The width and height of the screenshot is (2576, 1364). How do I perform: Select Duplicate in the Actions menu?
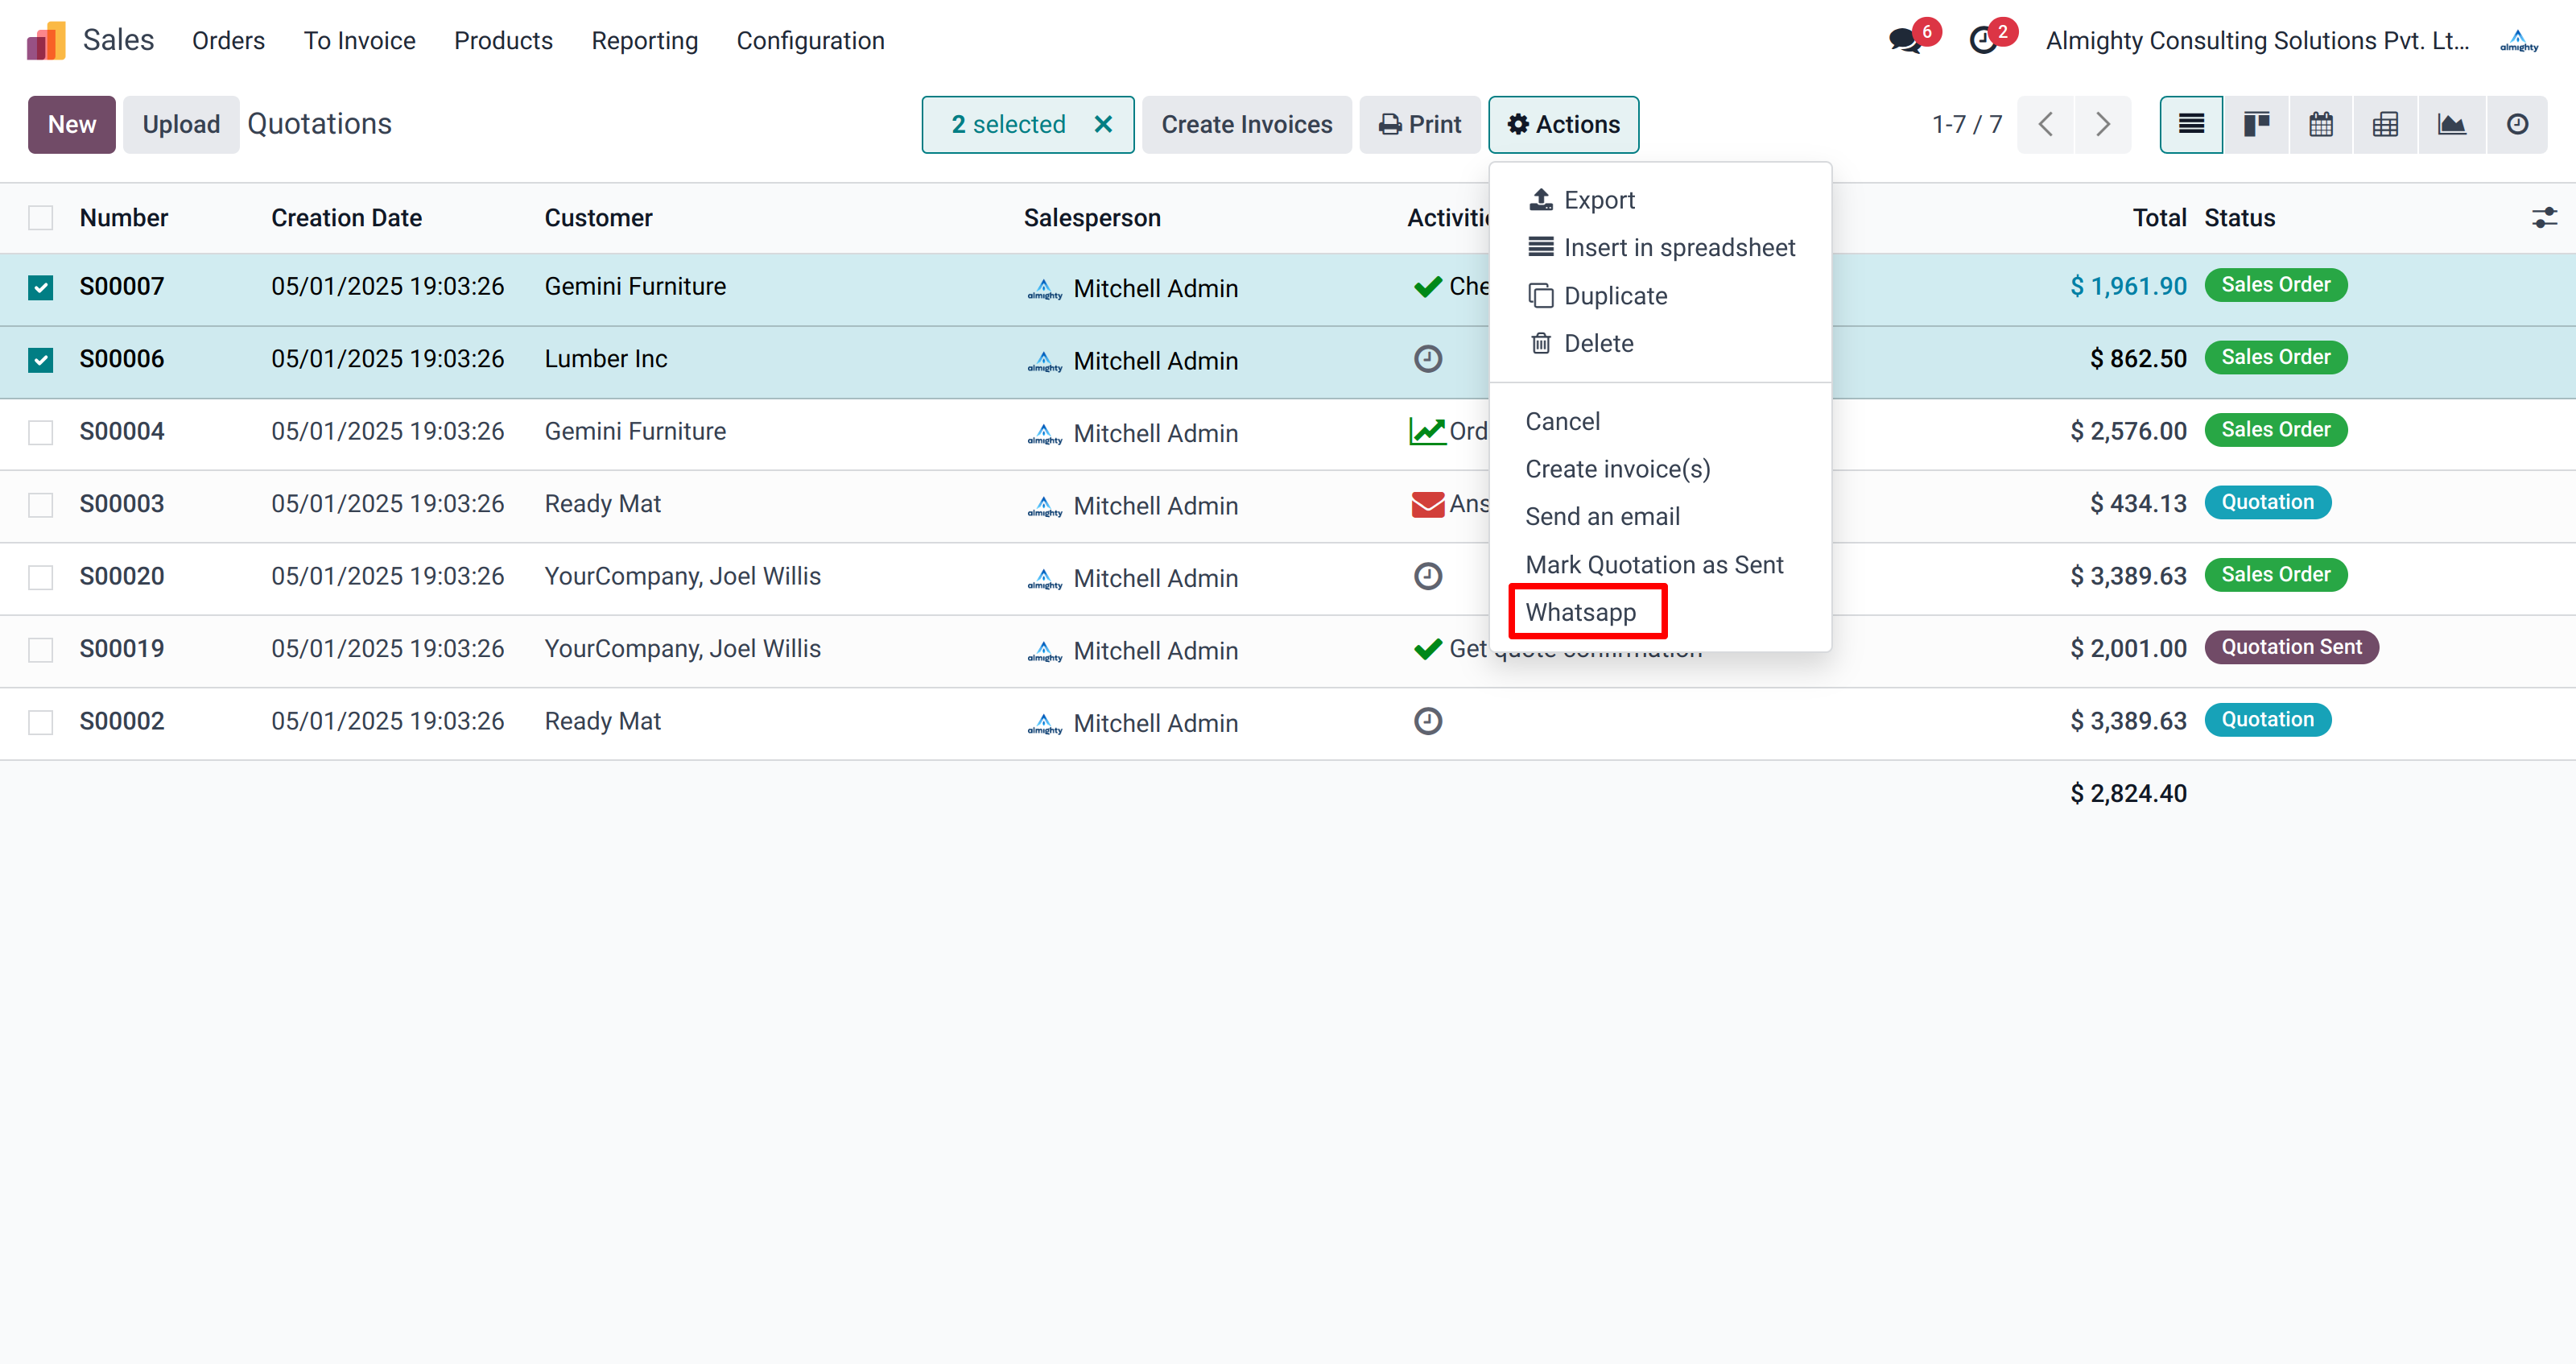[1615, 296]
